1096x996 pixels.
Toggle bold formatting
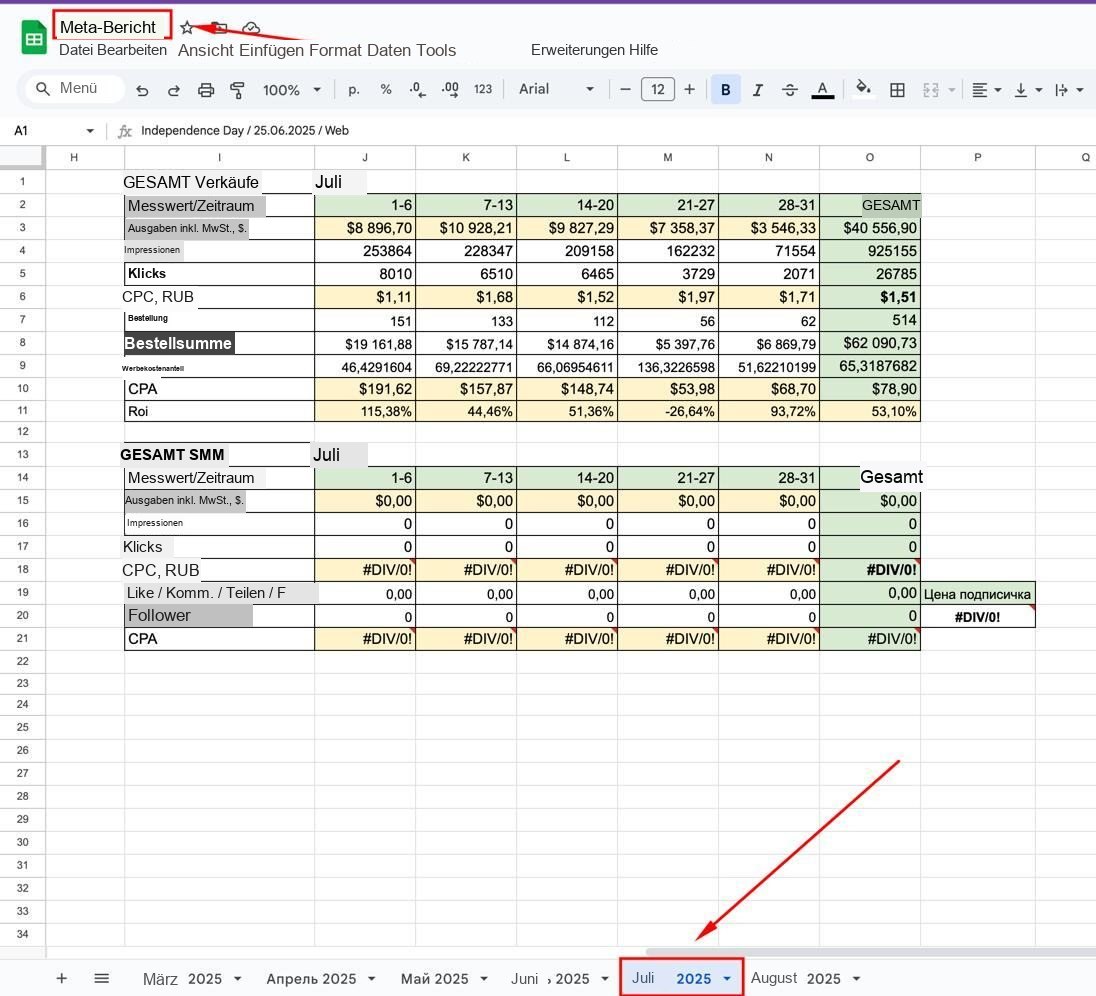(726, 89)
